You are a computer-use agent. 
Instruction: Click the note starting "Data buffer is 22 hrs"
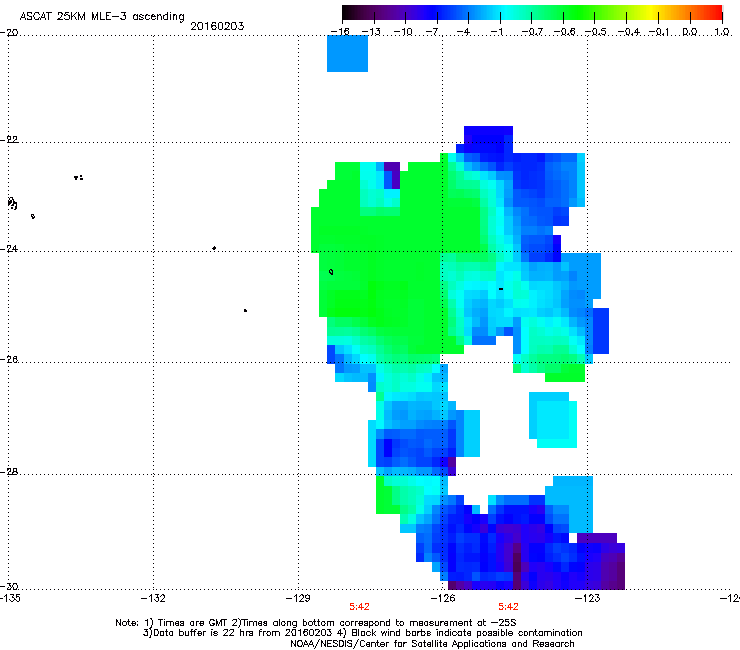(362, 633)
